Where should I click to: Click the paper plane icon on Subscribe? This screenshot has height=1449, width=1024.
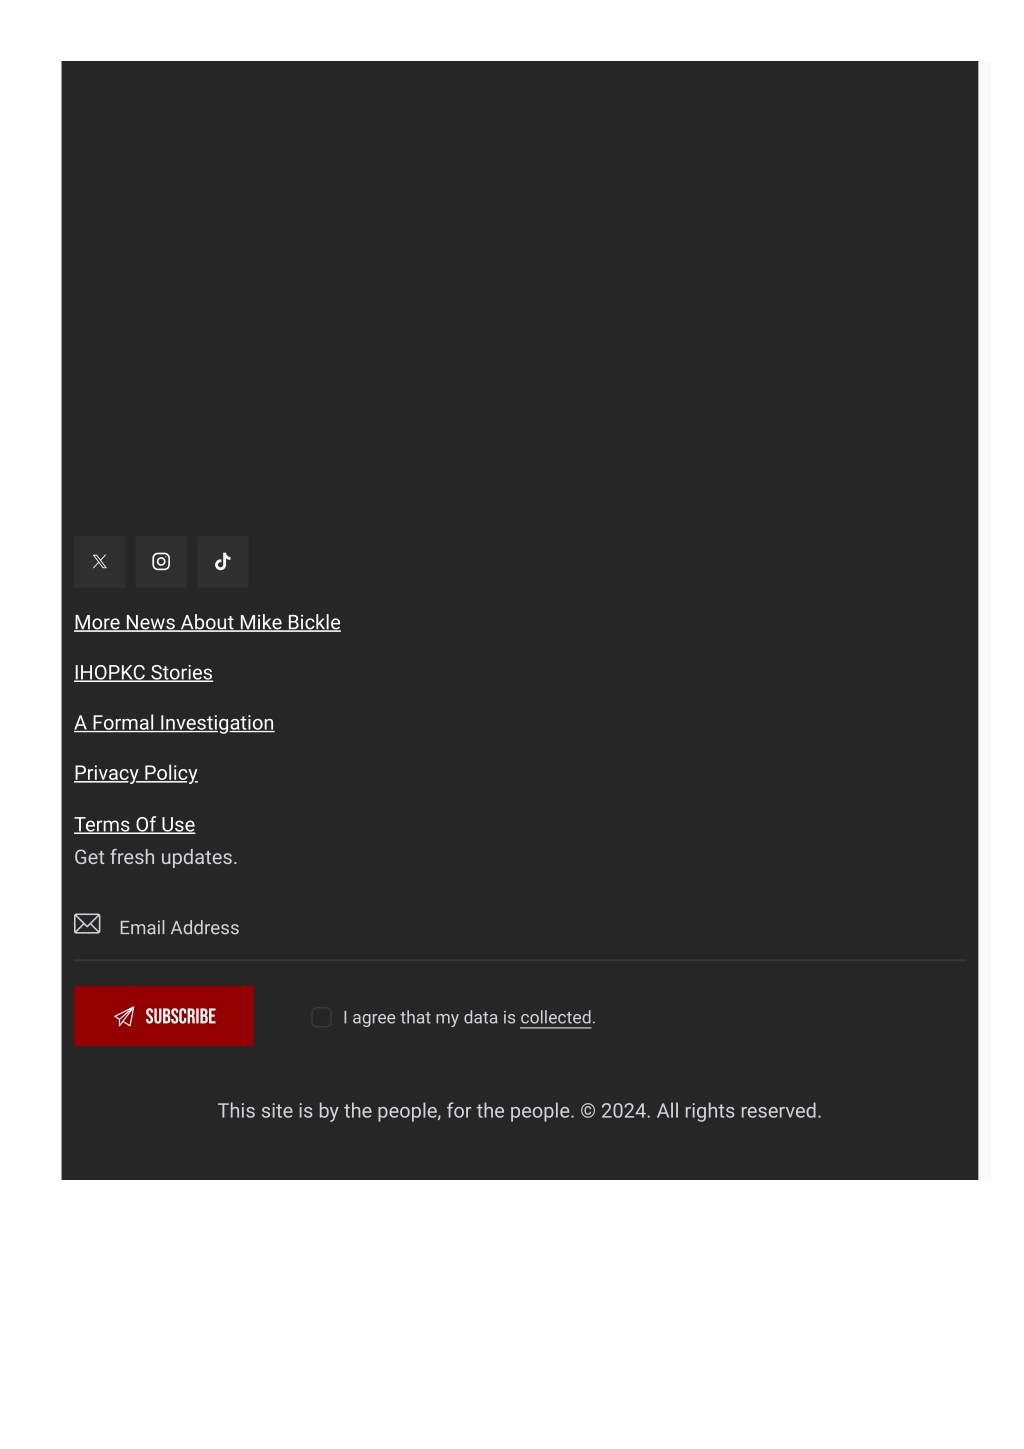(x=124, y=1017)
